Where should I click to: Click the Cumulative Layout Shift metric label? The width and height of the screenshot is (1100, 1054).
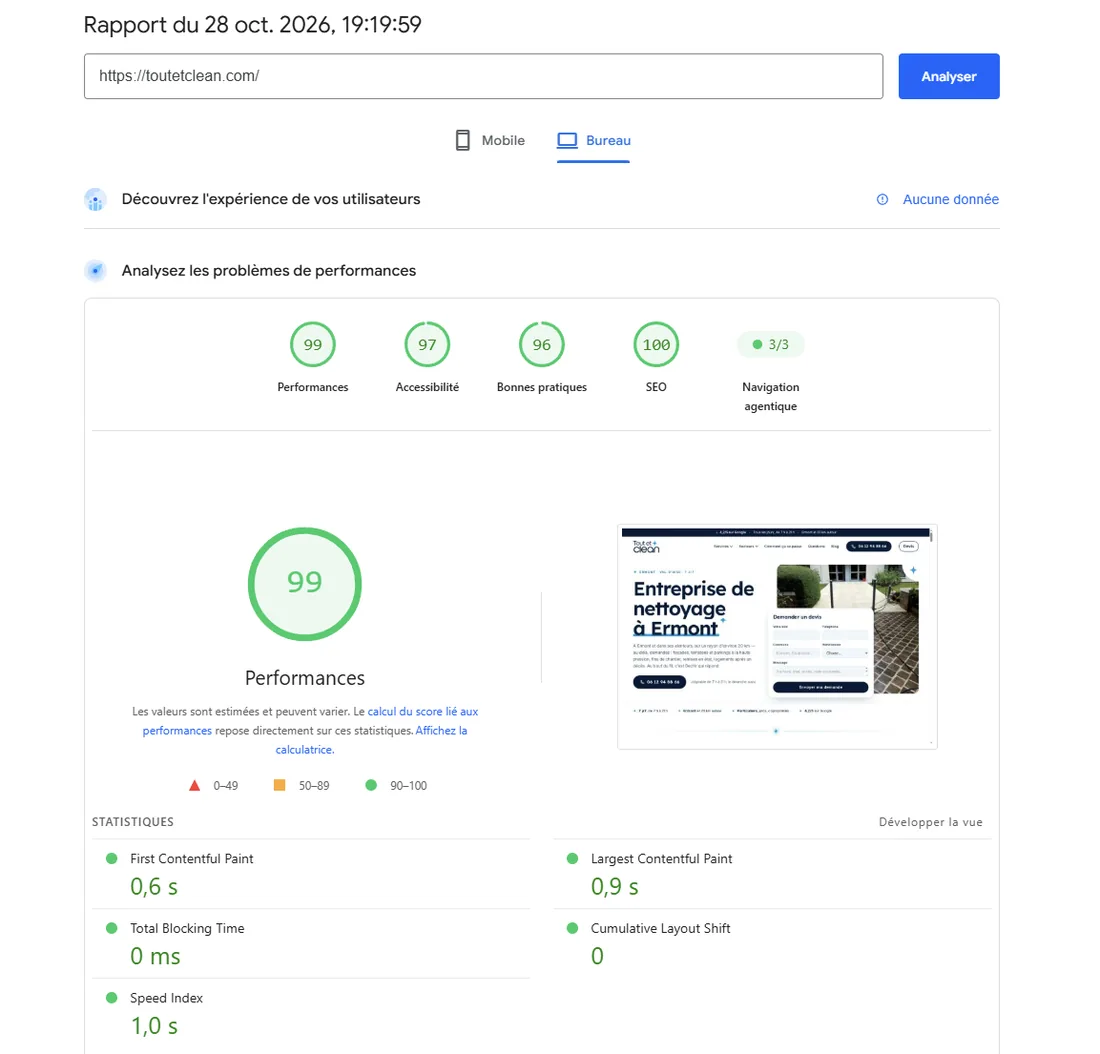coord(660,928)
